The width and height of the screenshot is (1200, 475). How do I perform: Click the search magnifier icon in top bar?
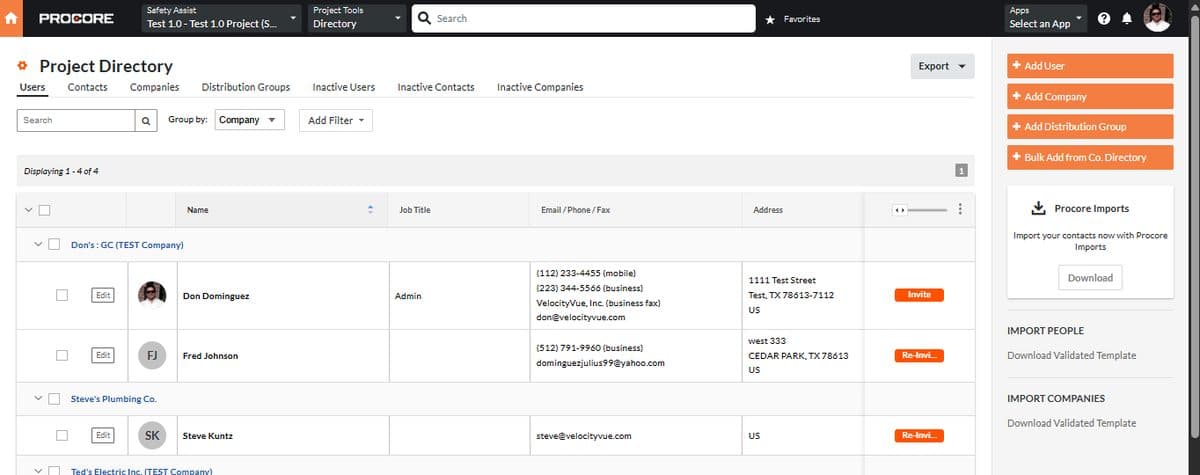click(424, 18)
